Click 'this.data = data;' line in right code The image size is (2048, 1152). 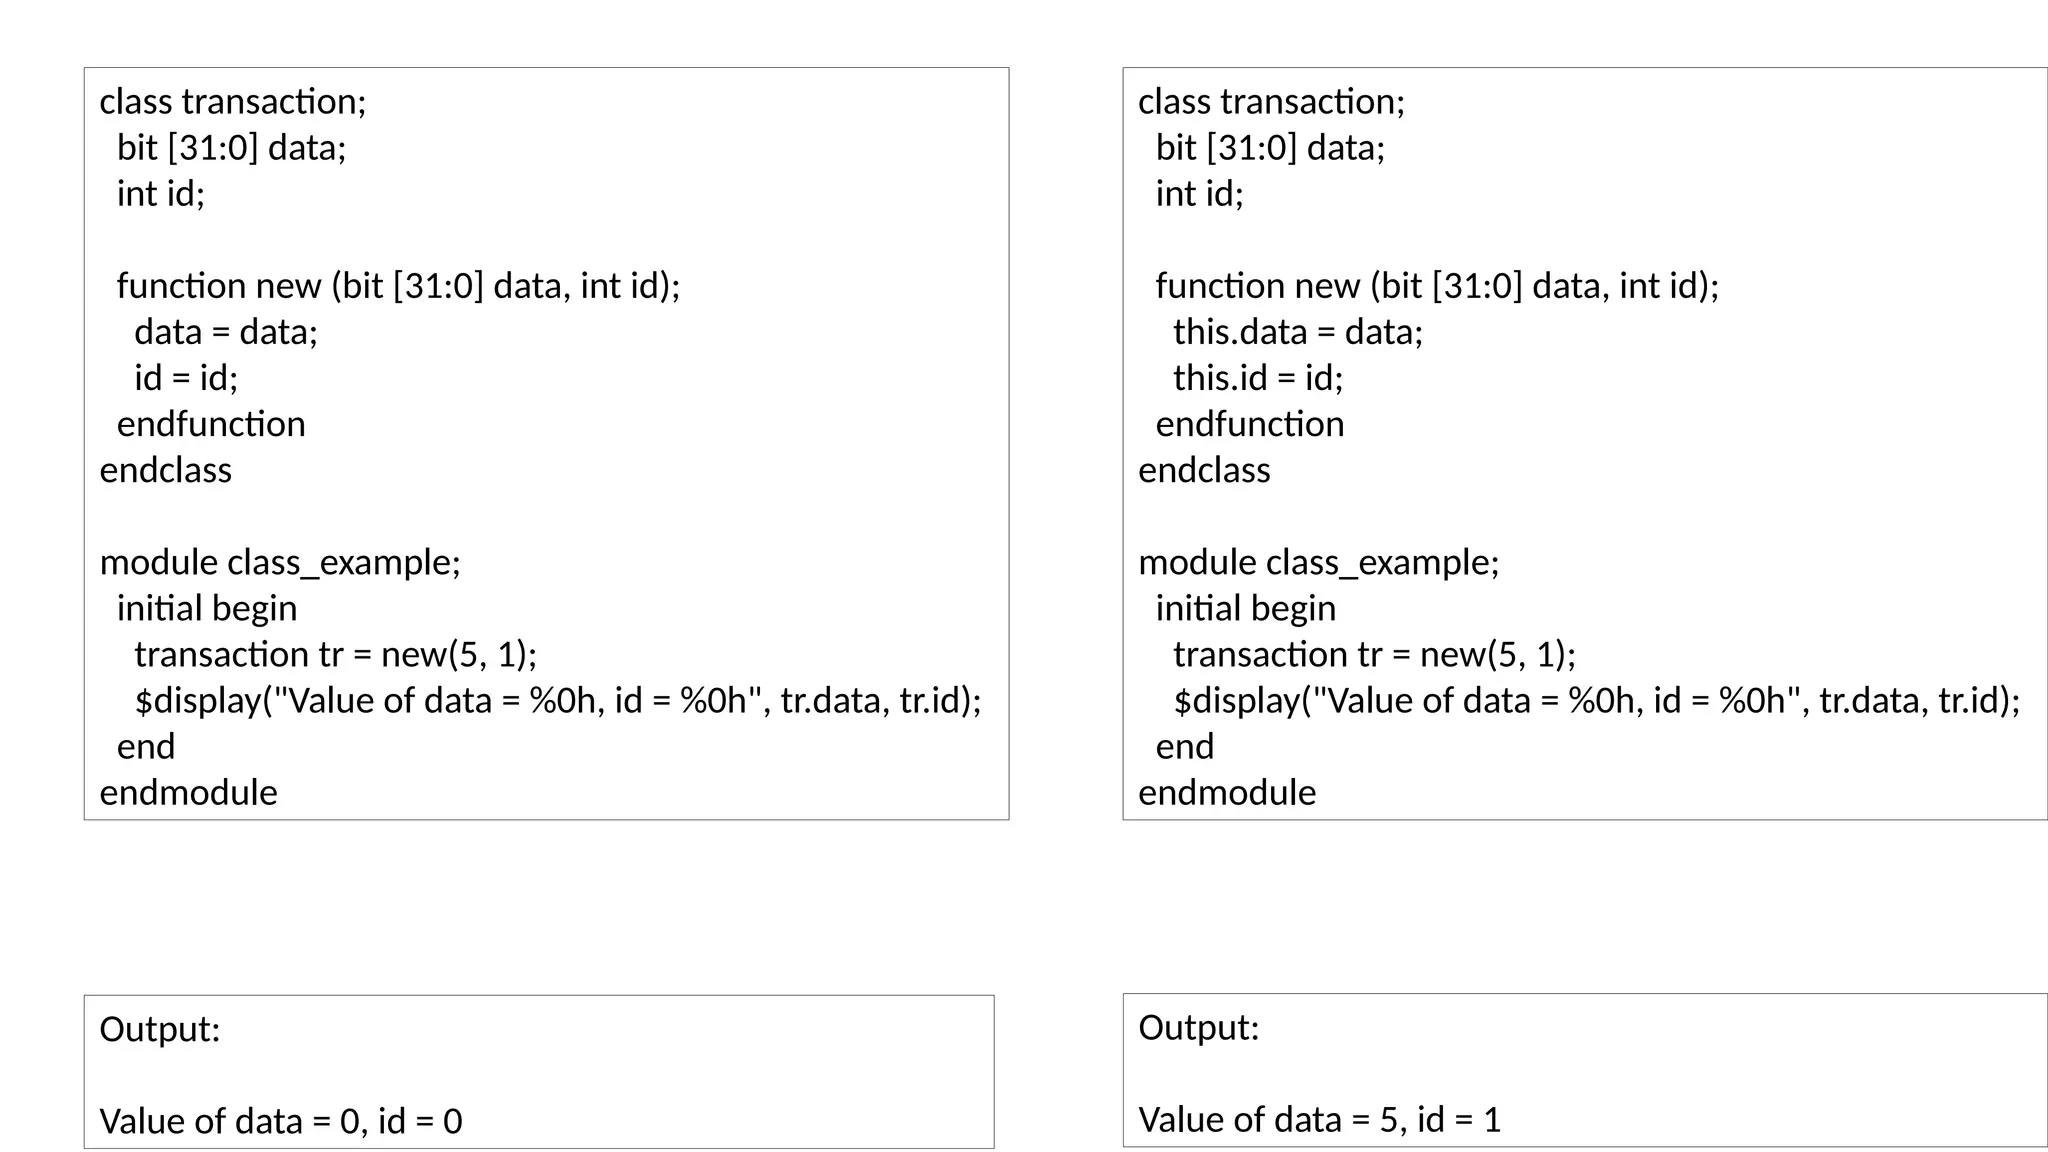(1297, 332)
